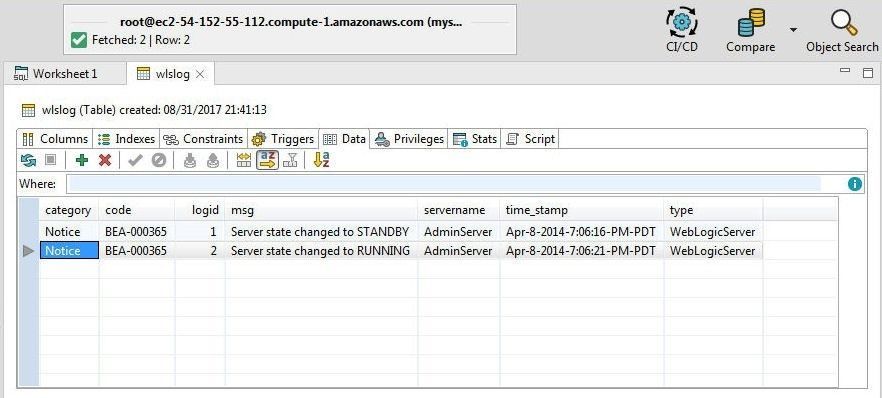Click Apr-8-2014-7:06:21-PM-PDT timestamp cell
Viewport: 882px width, 398px height.
(x=582, y=251)
